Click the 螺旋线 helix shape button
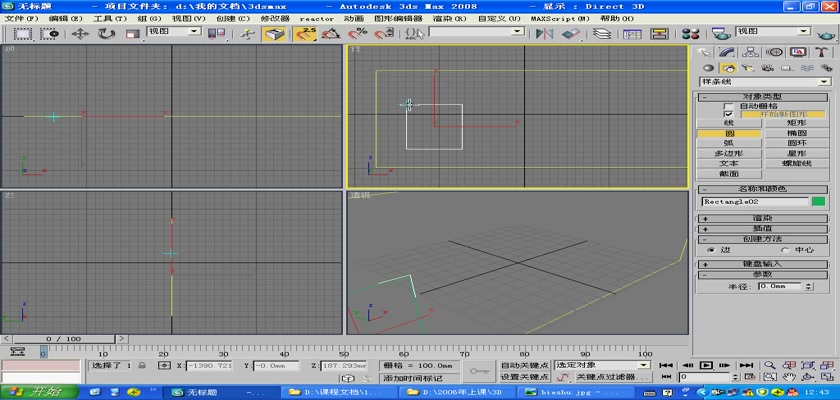Viewport: 840px width, 400px height. click(796, 163)
